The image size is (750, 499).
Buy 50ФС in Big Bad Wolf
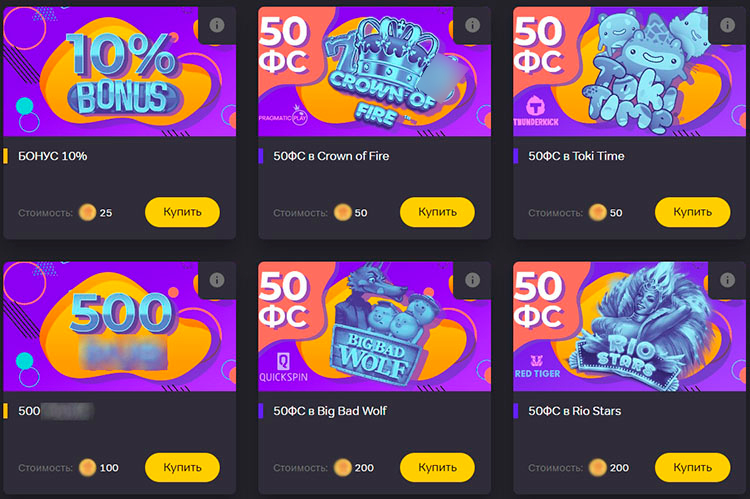click(437, 467)
